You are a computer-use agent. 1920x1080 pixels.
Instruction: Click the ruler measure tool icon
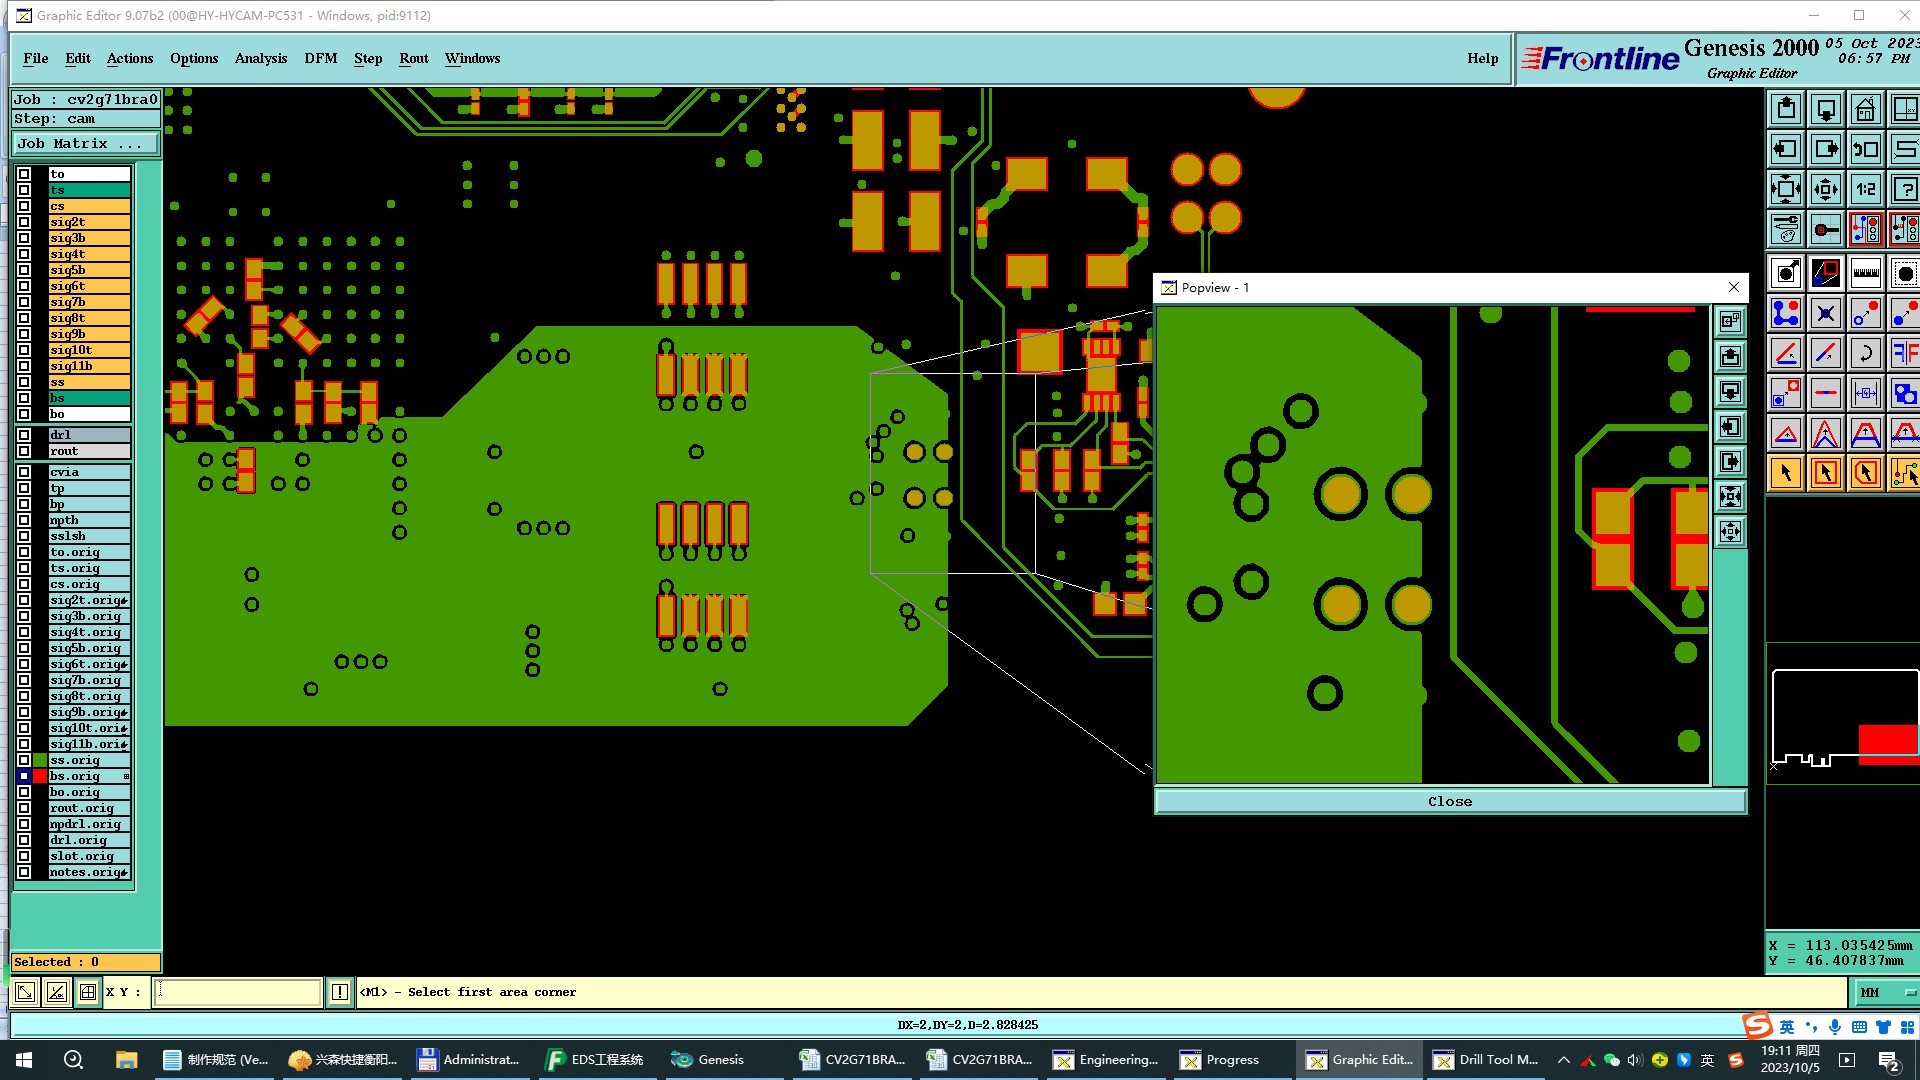[x=1865, y=273]
